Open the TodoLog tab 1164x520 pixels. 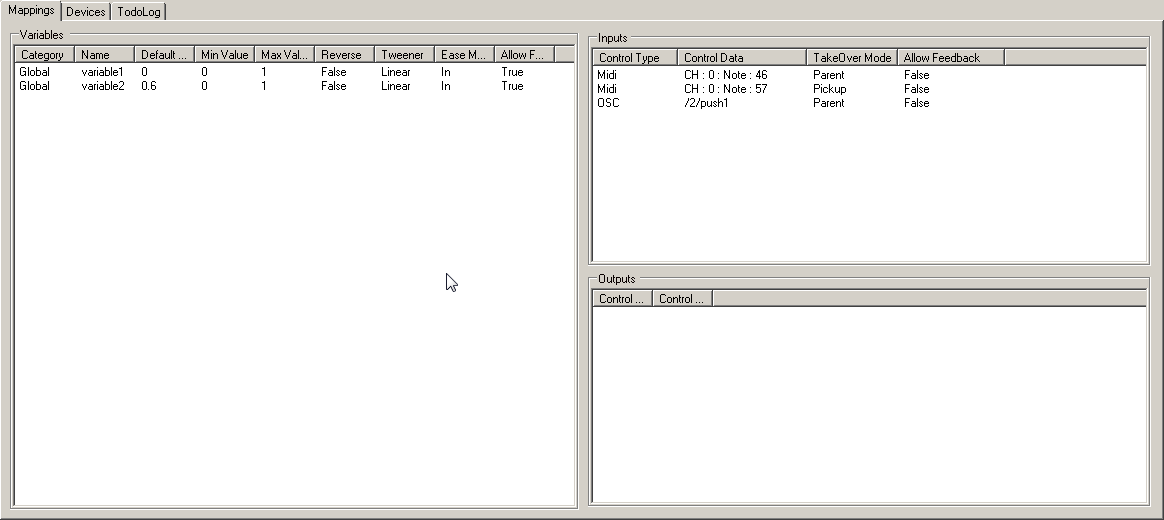[x=138, y=12]
